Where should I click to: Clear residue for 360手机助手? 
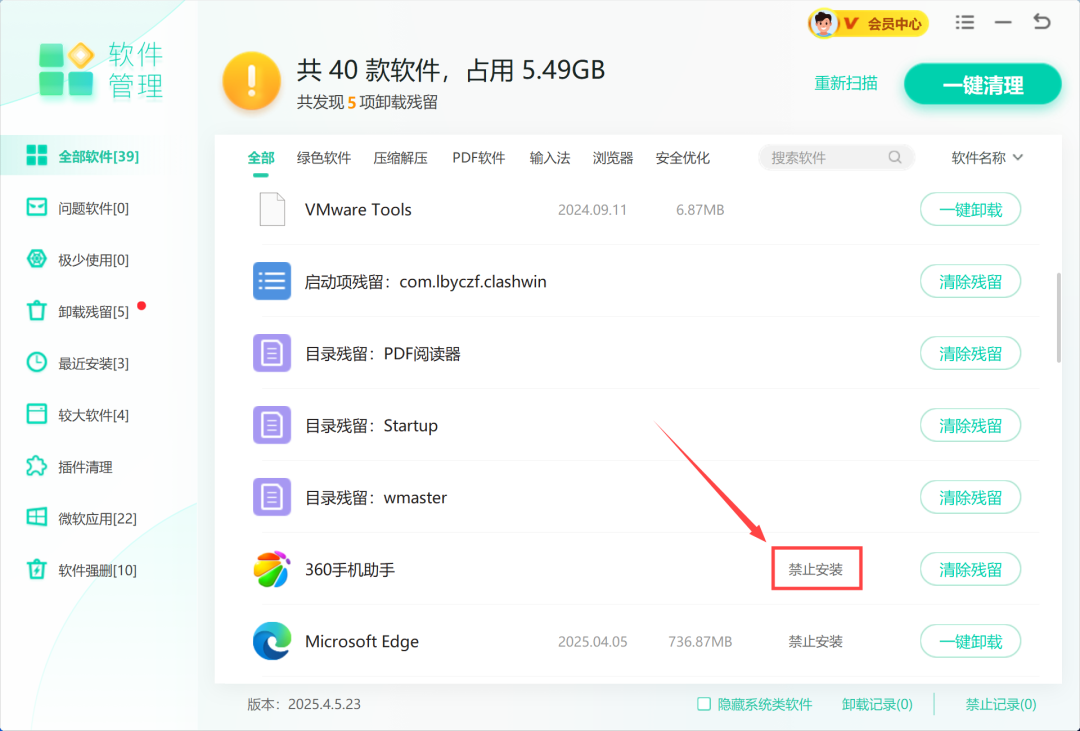click(x=970, y=569)
